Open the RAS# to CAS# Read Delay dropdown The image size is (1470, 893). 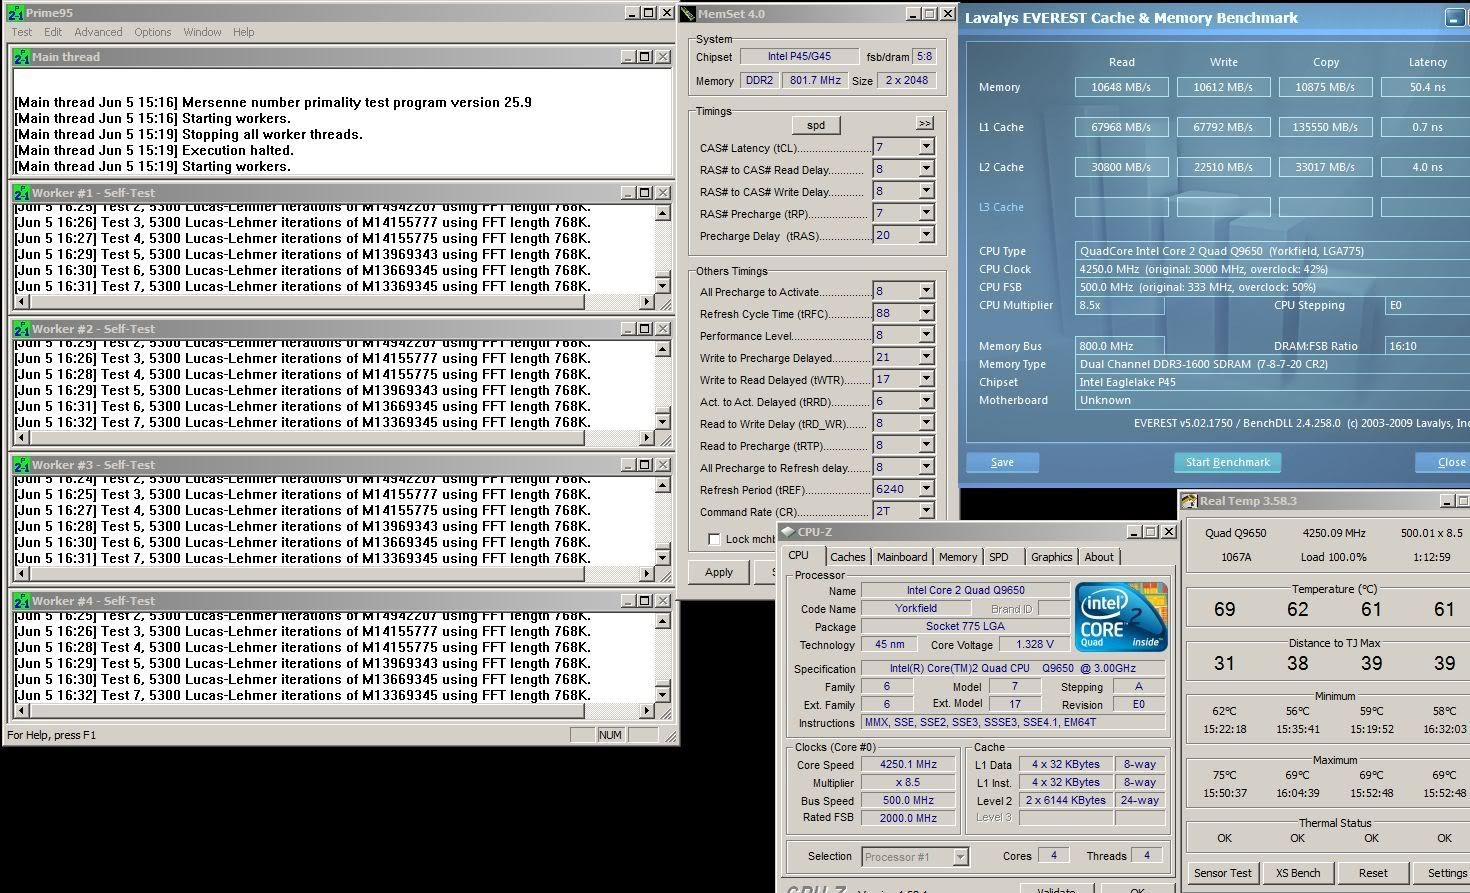tap(926, 169)
